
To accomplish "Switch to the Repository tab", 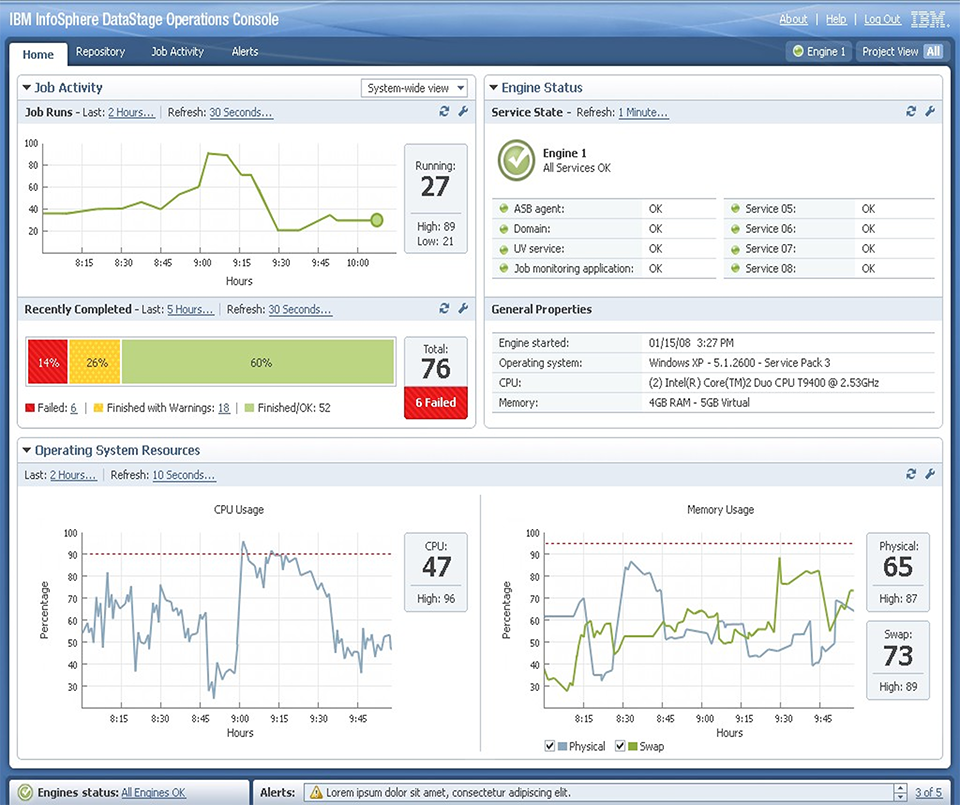I will coord(100,52).
